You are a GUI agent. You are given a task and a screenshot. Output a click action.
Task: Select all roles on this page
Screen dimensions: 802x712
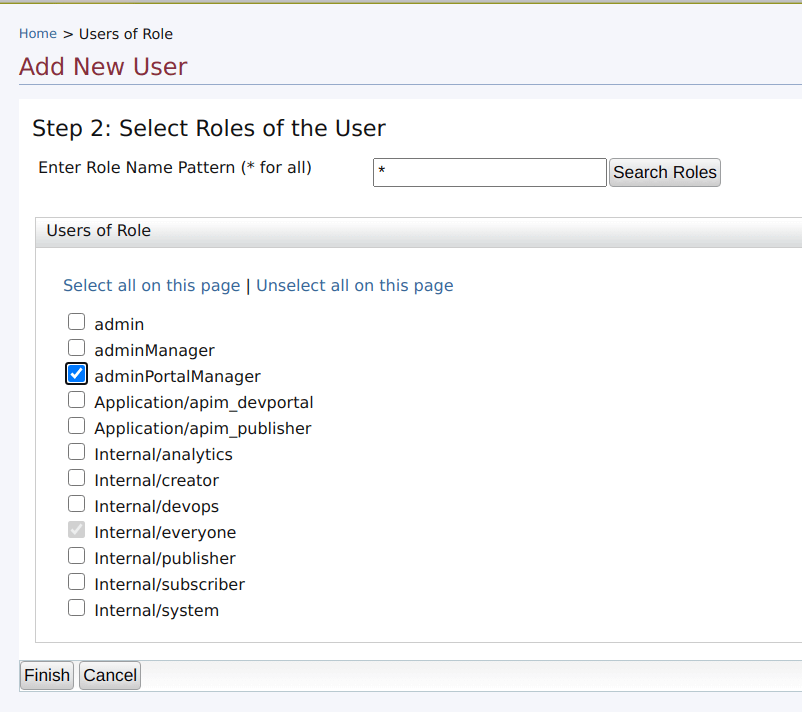point(151,285)
